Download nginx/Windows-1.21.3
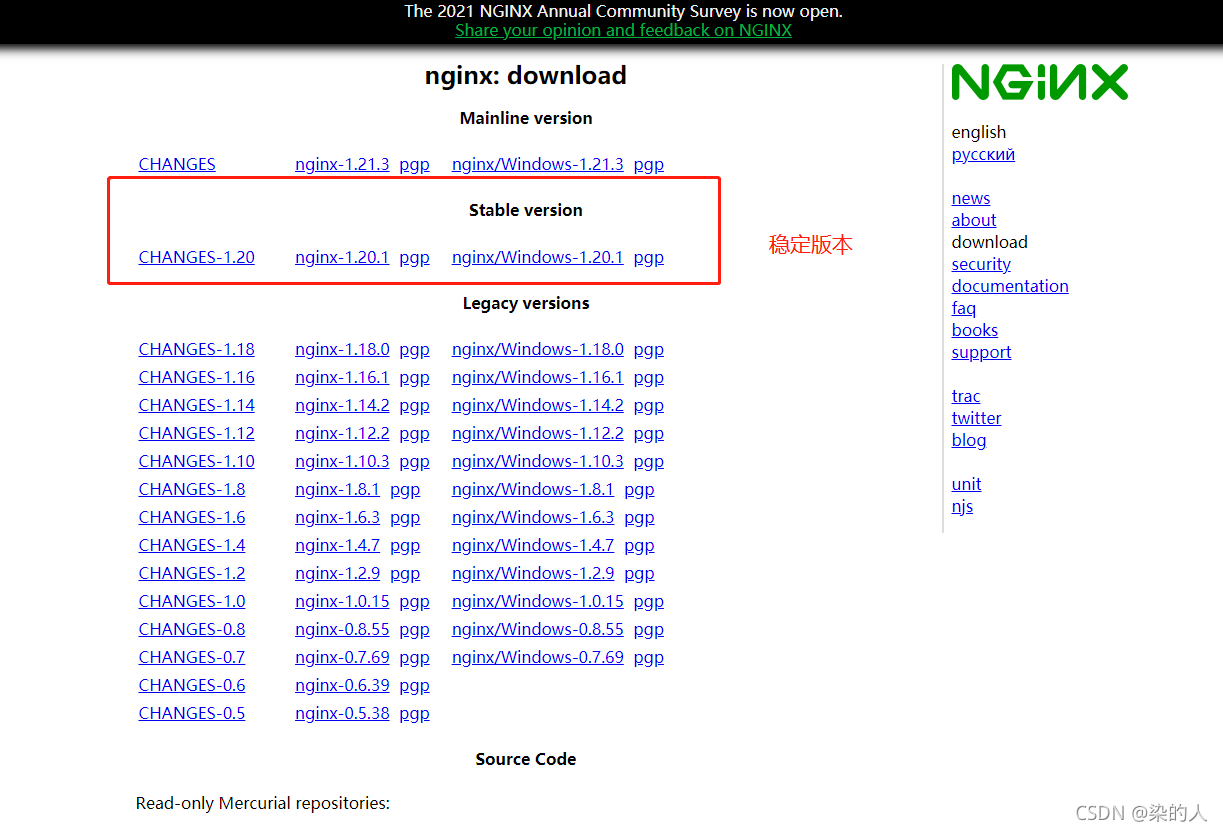This screenshot has width=1223, height=831. 537,164
